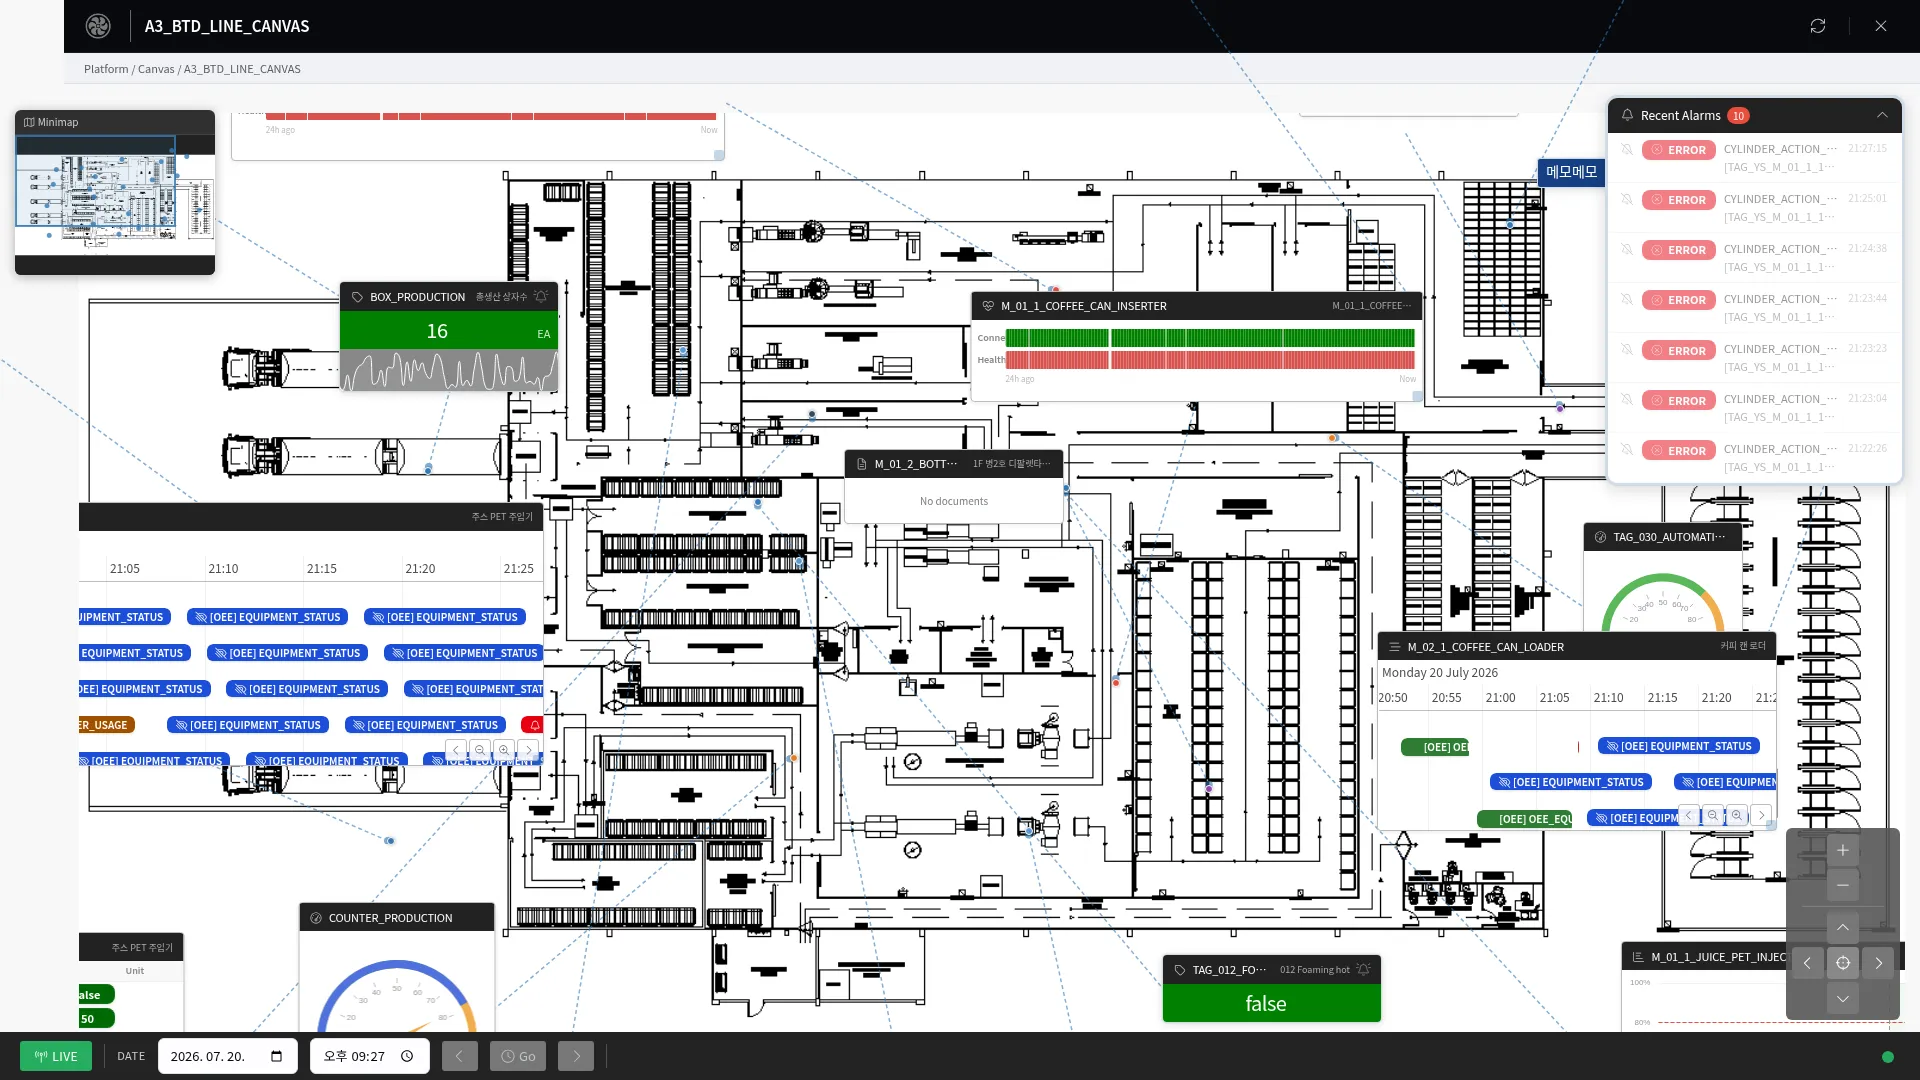The width and height of the screenshot is (1920, 1080).
Task: Mute the alarm logged at 21:22:26
Action: 1627,450
